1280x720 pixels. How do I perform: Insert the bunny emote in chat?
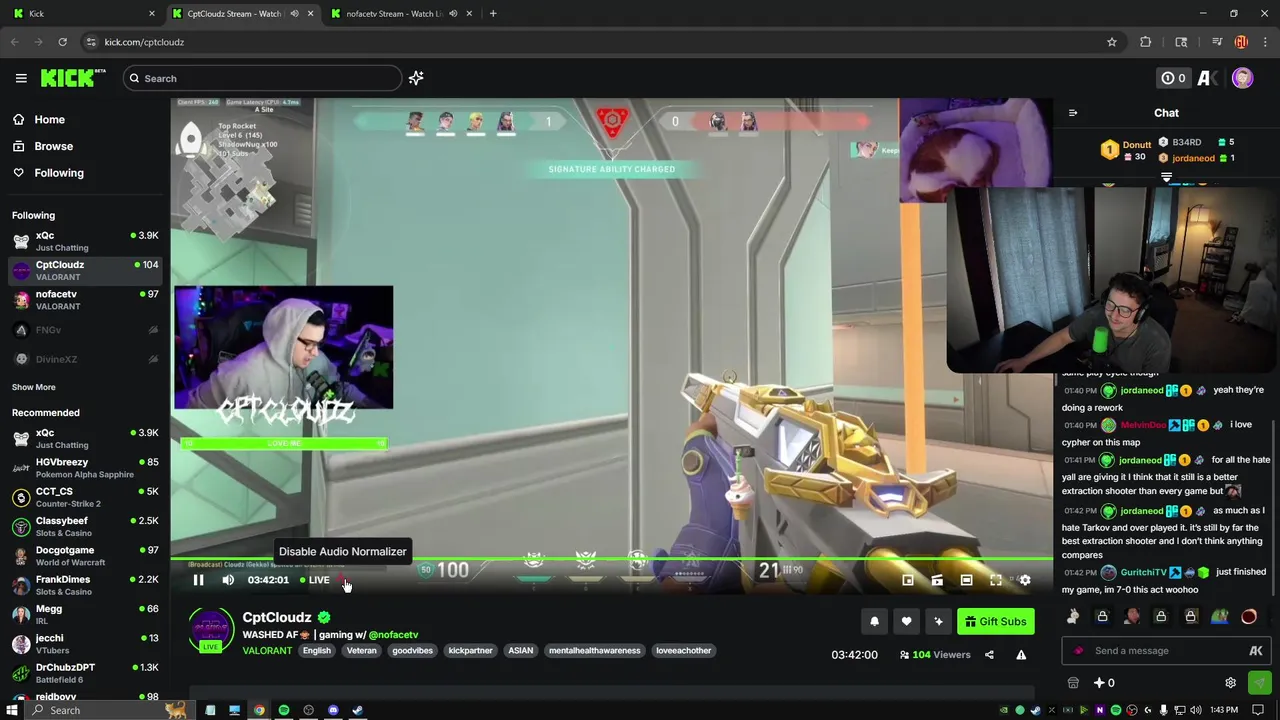tap(1073, 617)
